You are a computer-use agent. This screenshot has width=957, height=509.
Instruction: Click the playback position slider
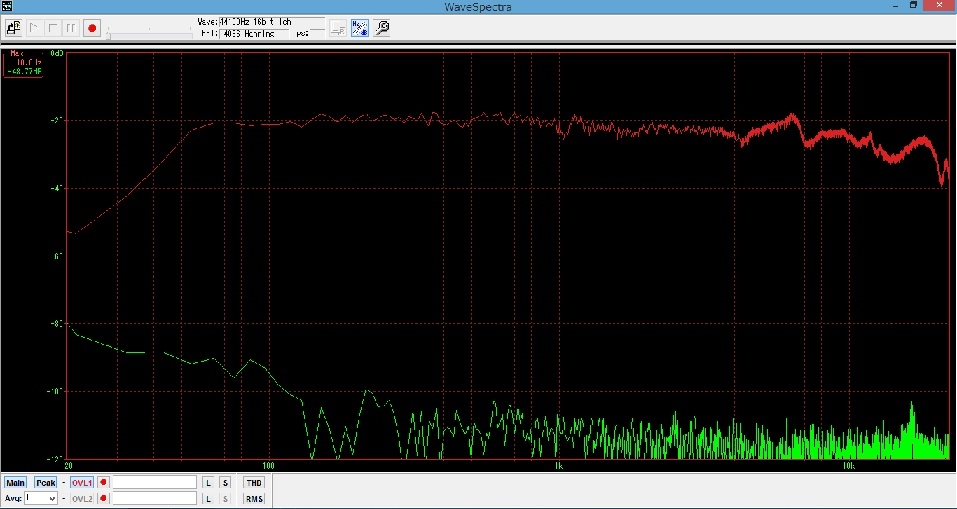coord(150,35)
